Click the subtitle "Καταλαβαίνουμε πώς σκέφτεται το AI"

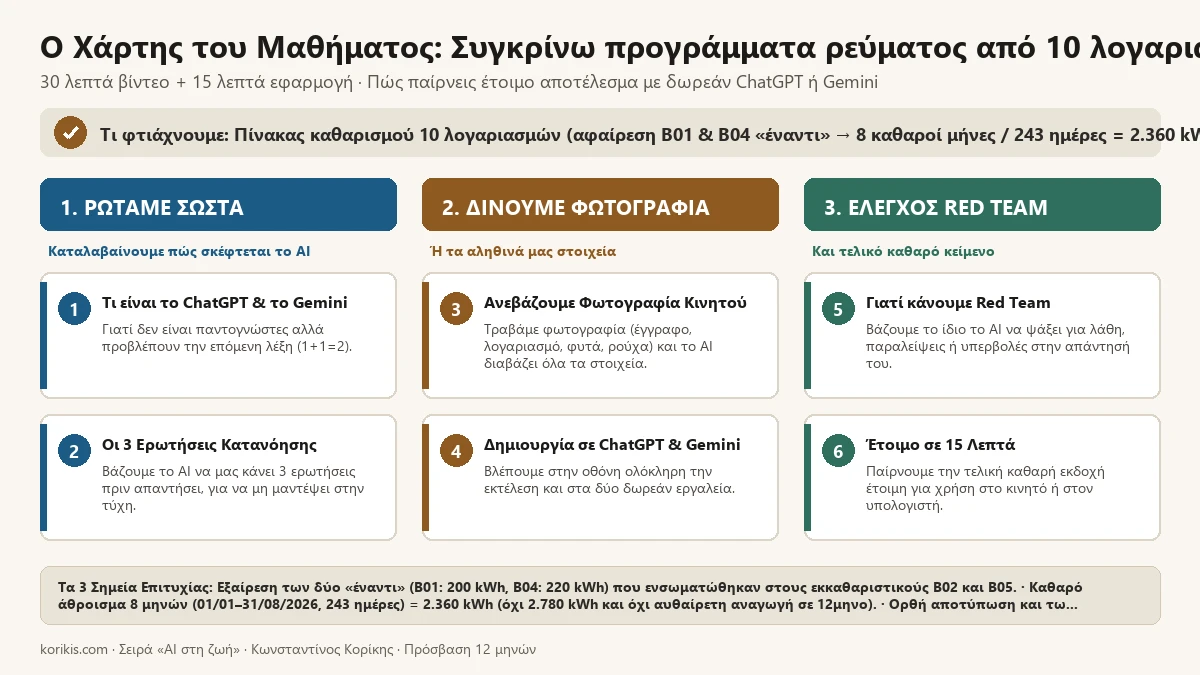pos(179,251)
